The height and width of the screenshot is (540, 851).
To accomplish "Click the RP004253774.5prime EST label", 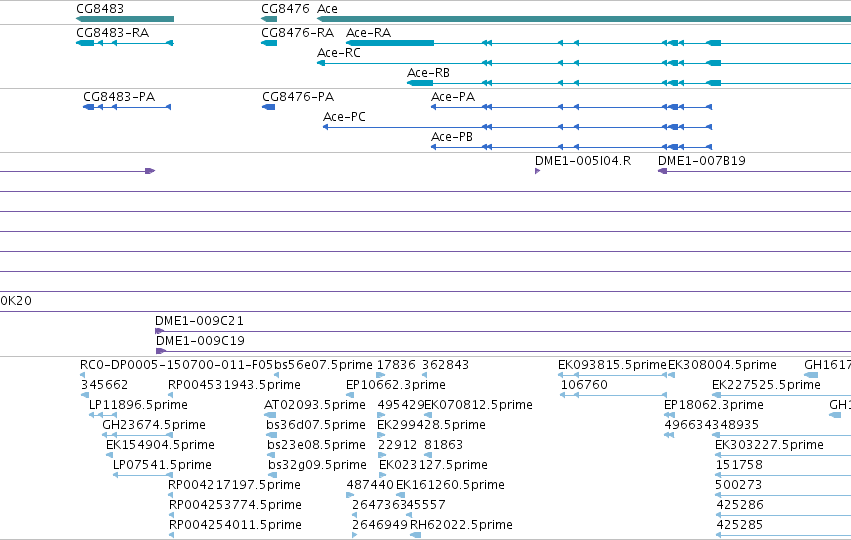I will point(236,505).
